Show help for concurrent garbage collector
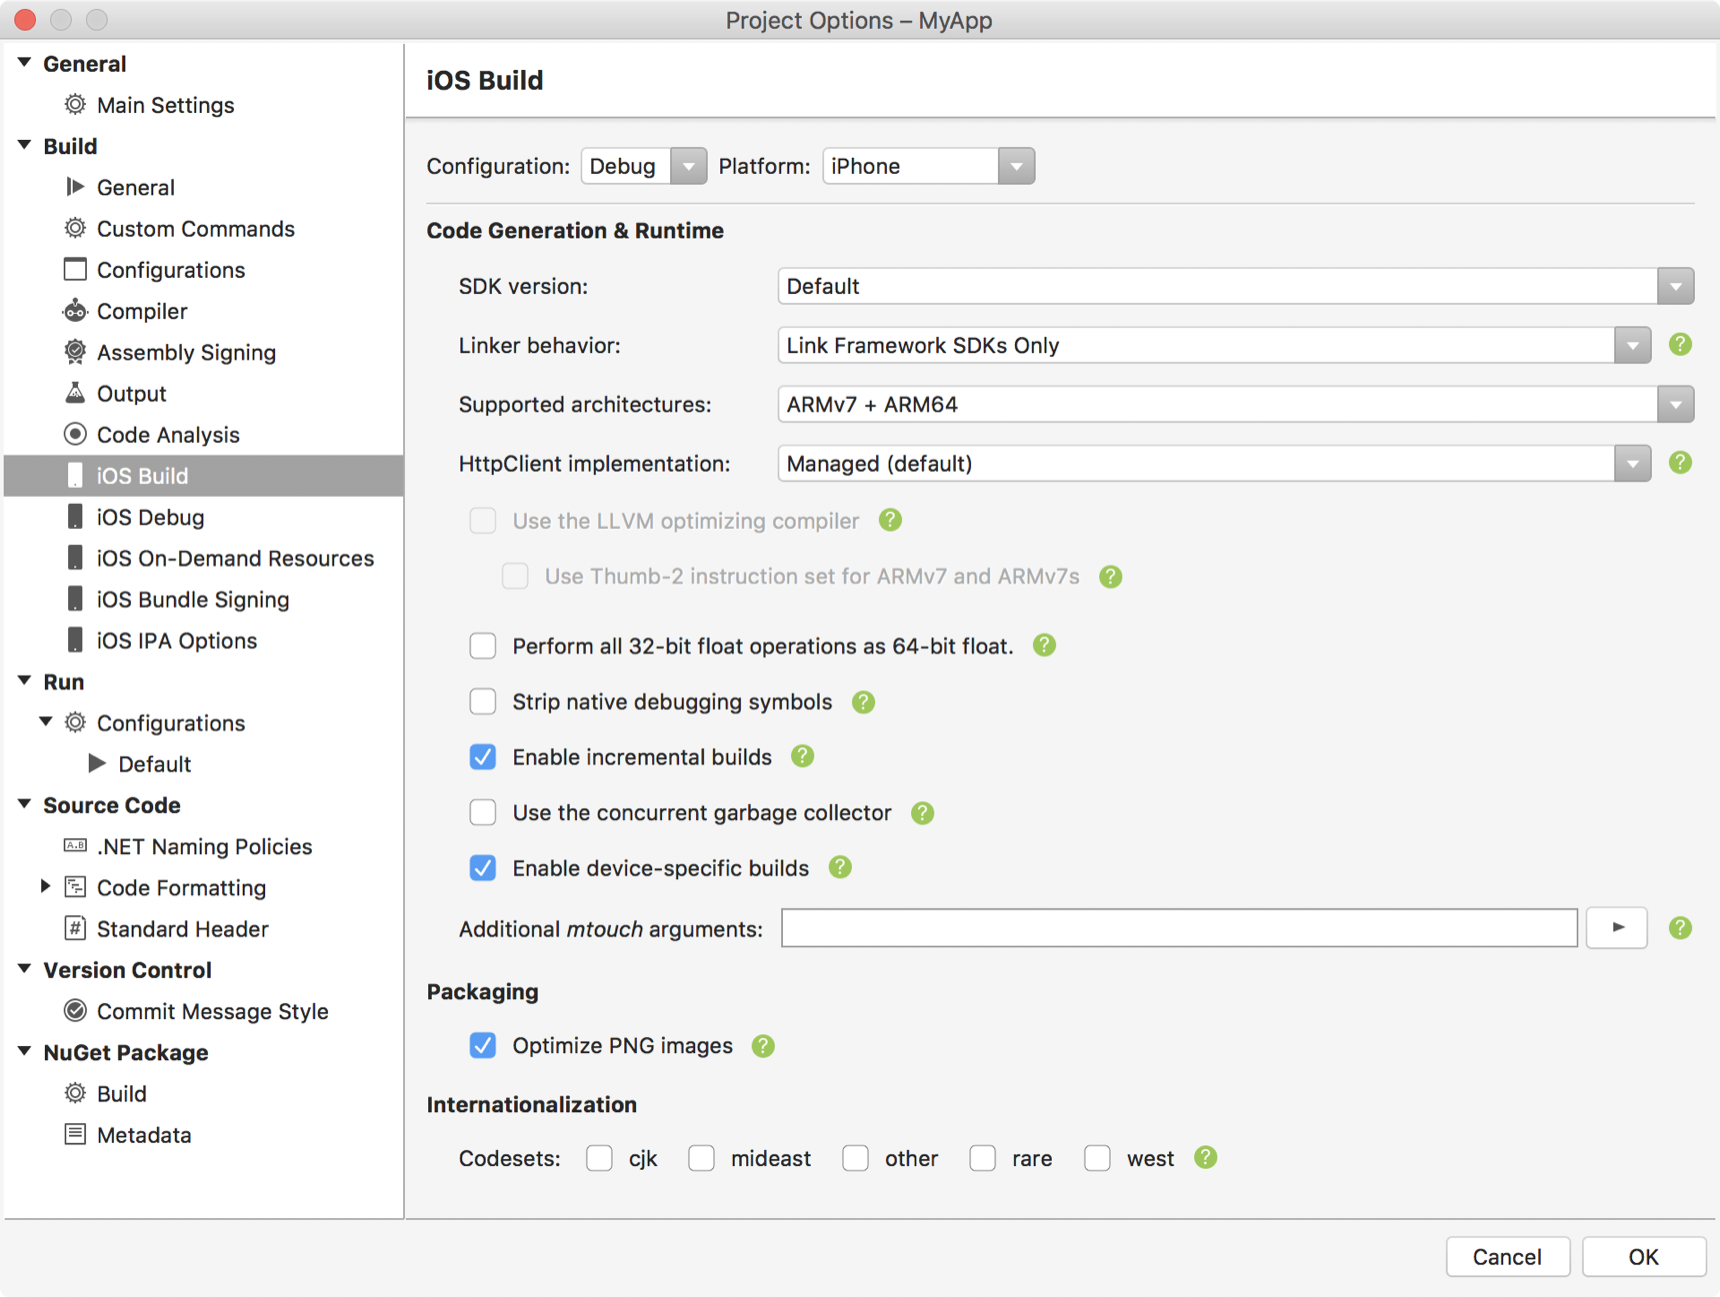 click(922, 813)
